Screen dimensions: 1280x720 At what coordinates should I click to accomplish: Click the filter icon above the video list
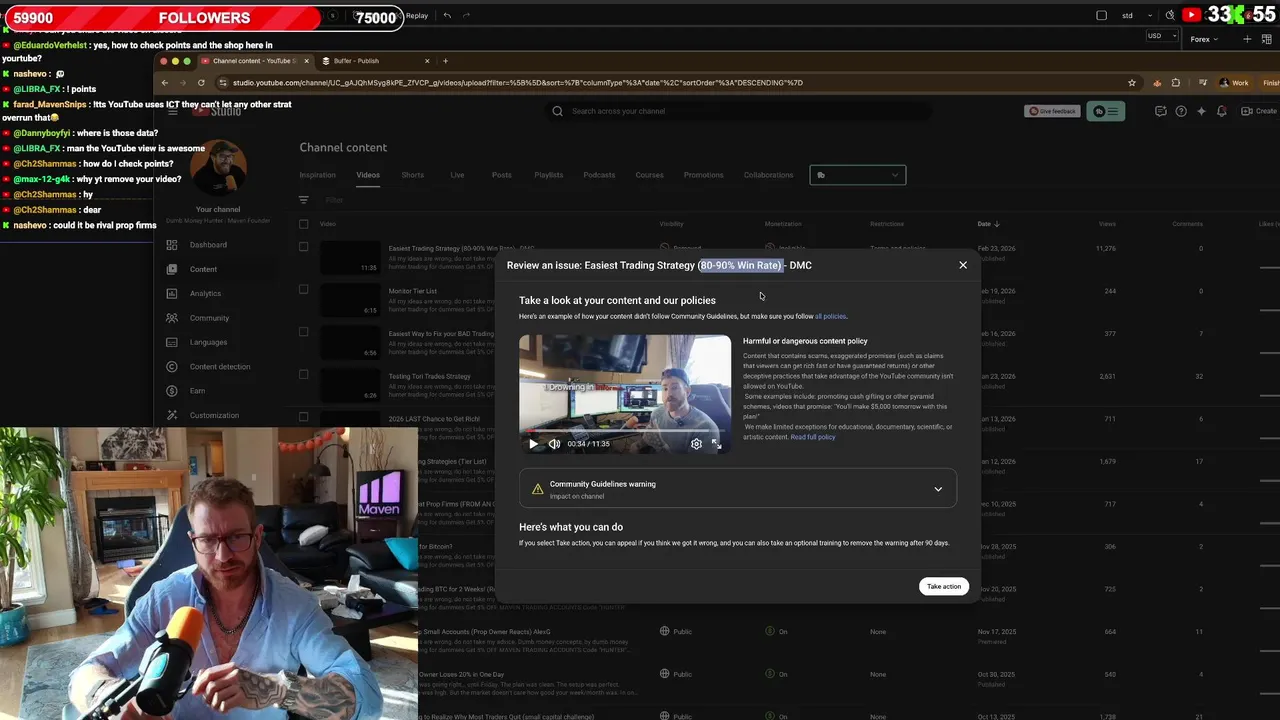[304, 200]
